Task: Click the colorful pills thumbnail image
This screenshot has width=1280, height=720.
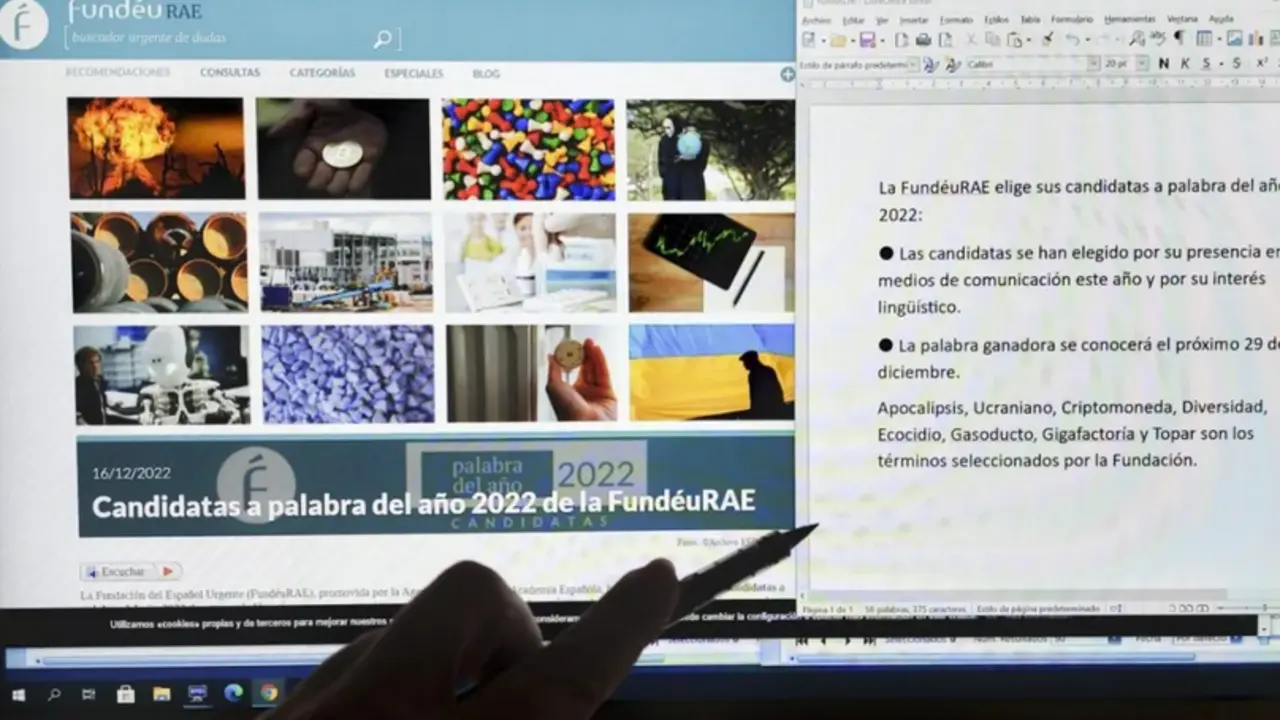Action: click(529, 149)
